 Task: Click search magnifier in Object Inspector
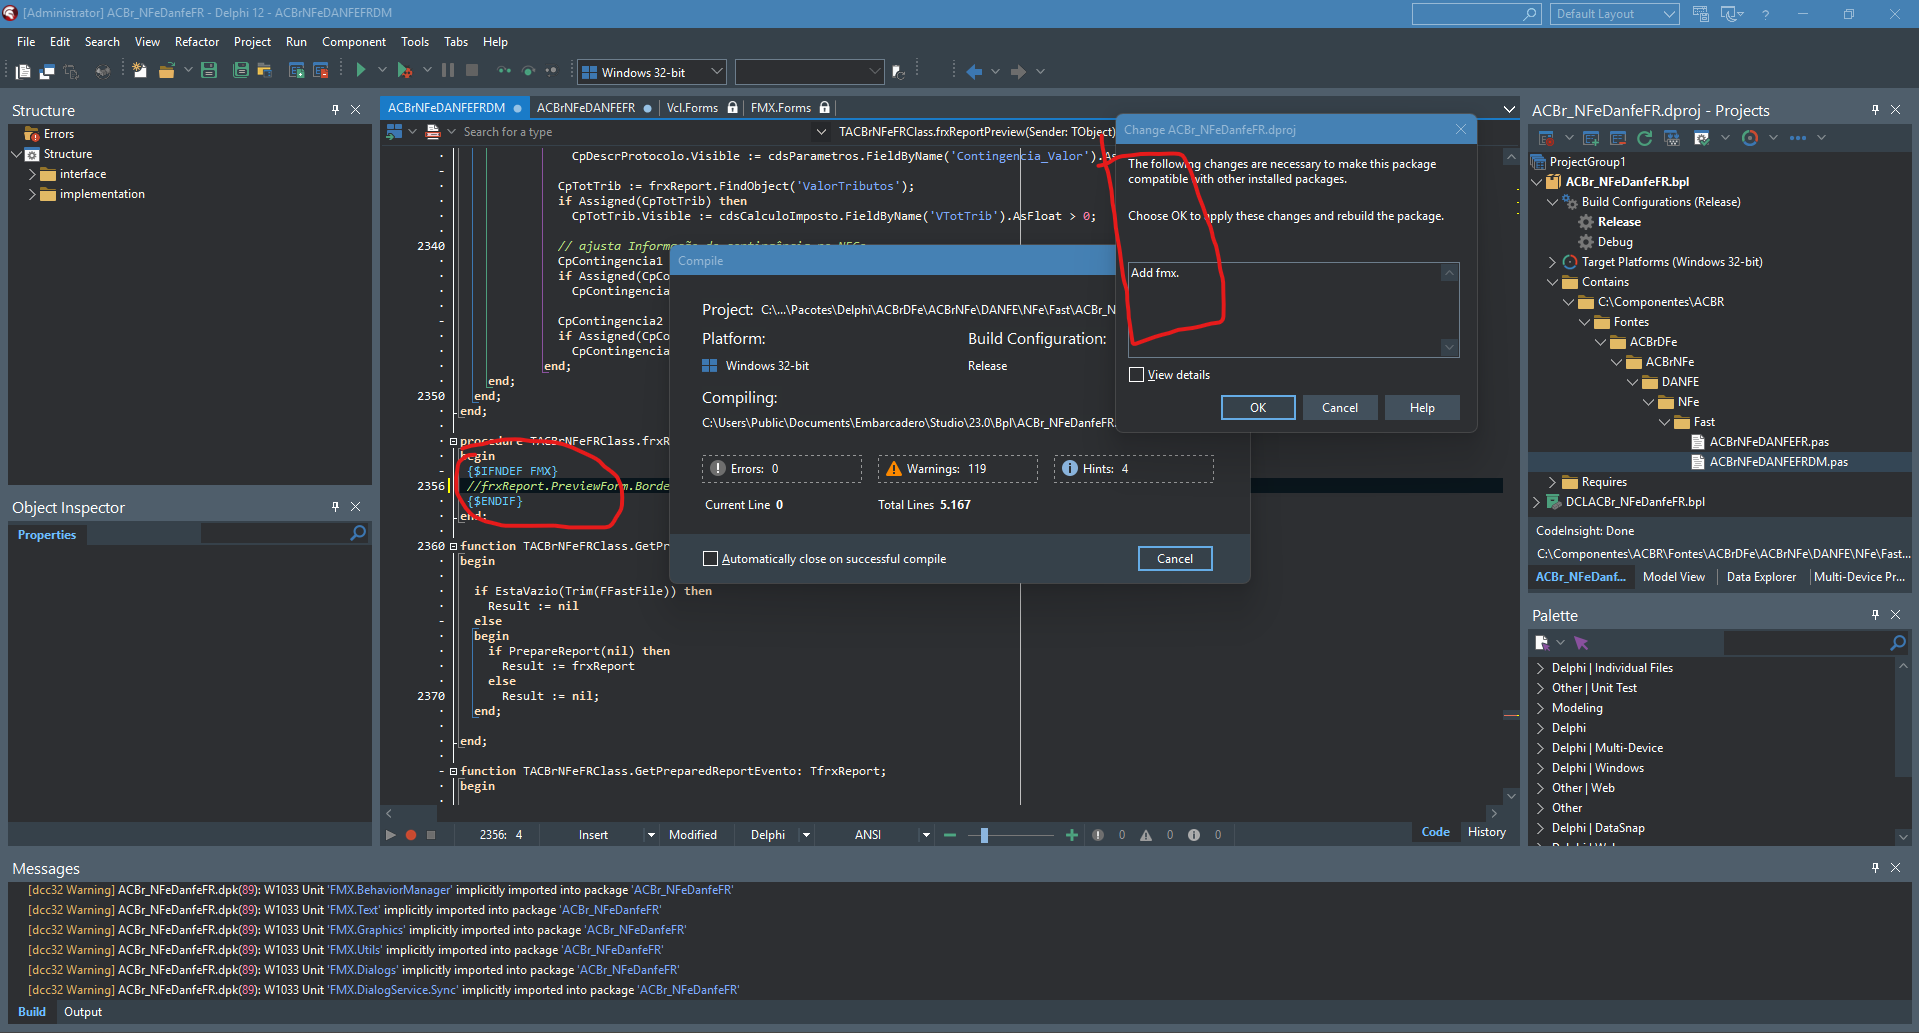(x=358, y=534)
